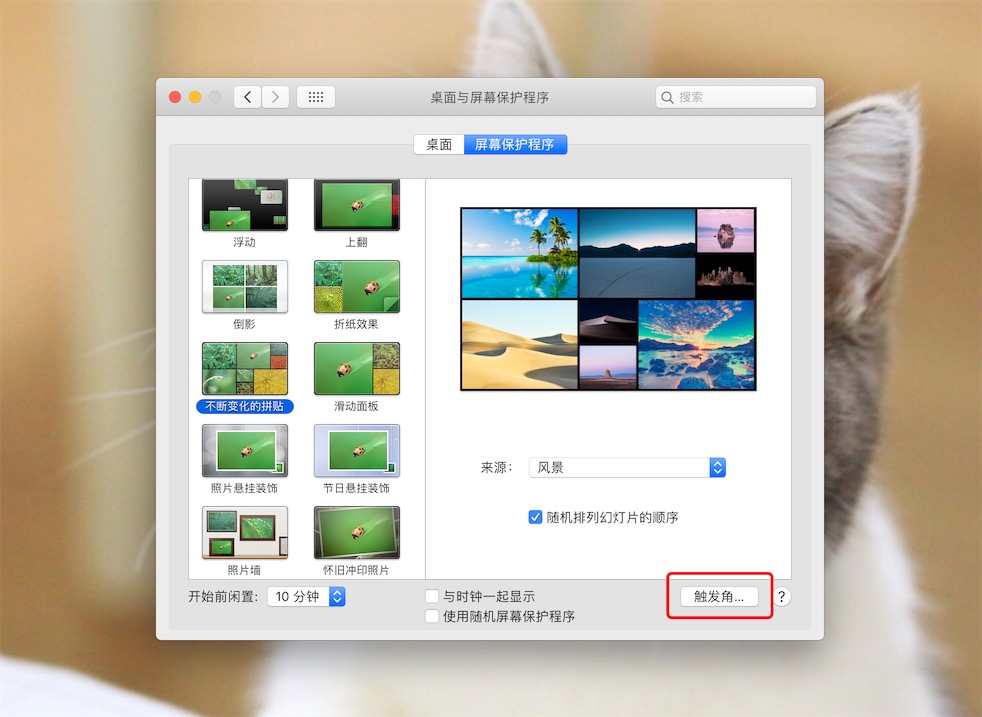Choose the 怀旧冲印照片 screen saver thumbnail

pyautogui.click(x=357, y=533)
